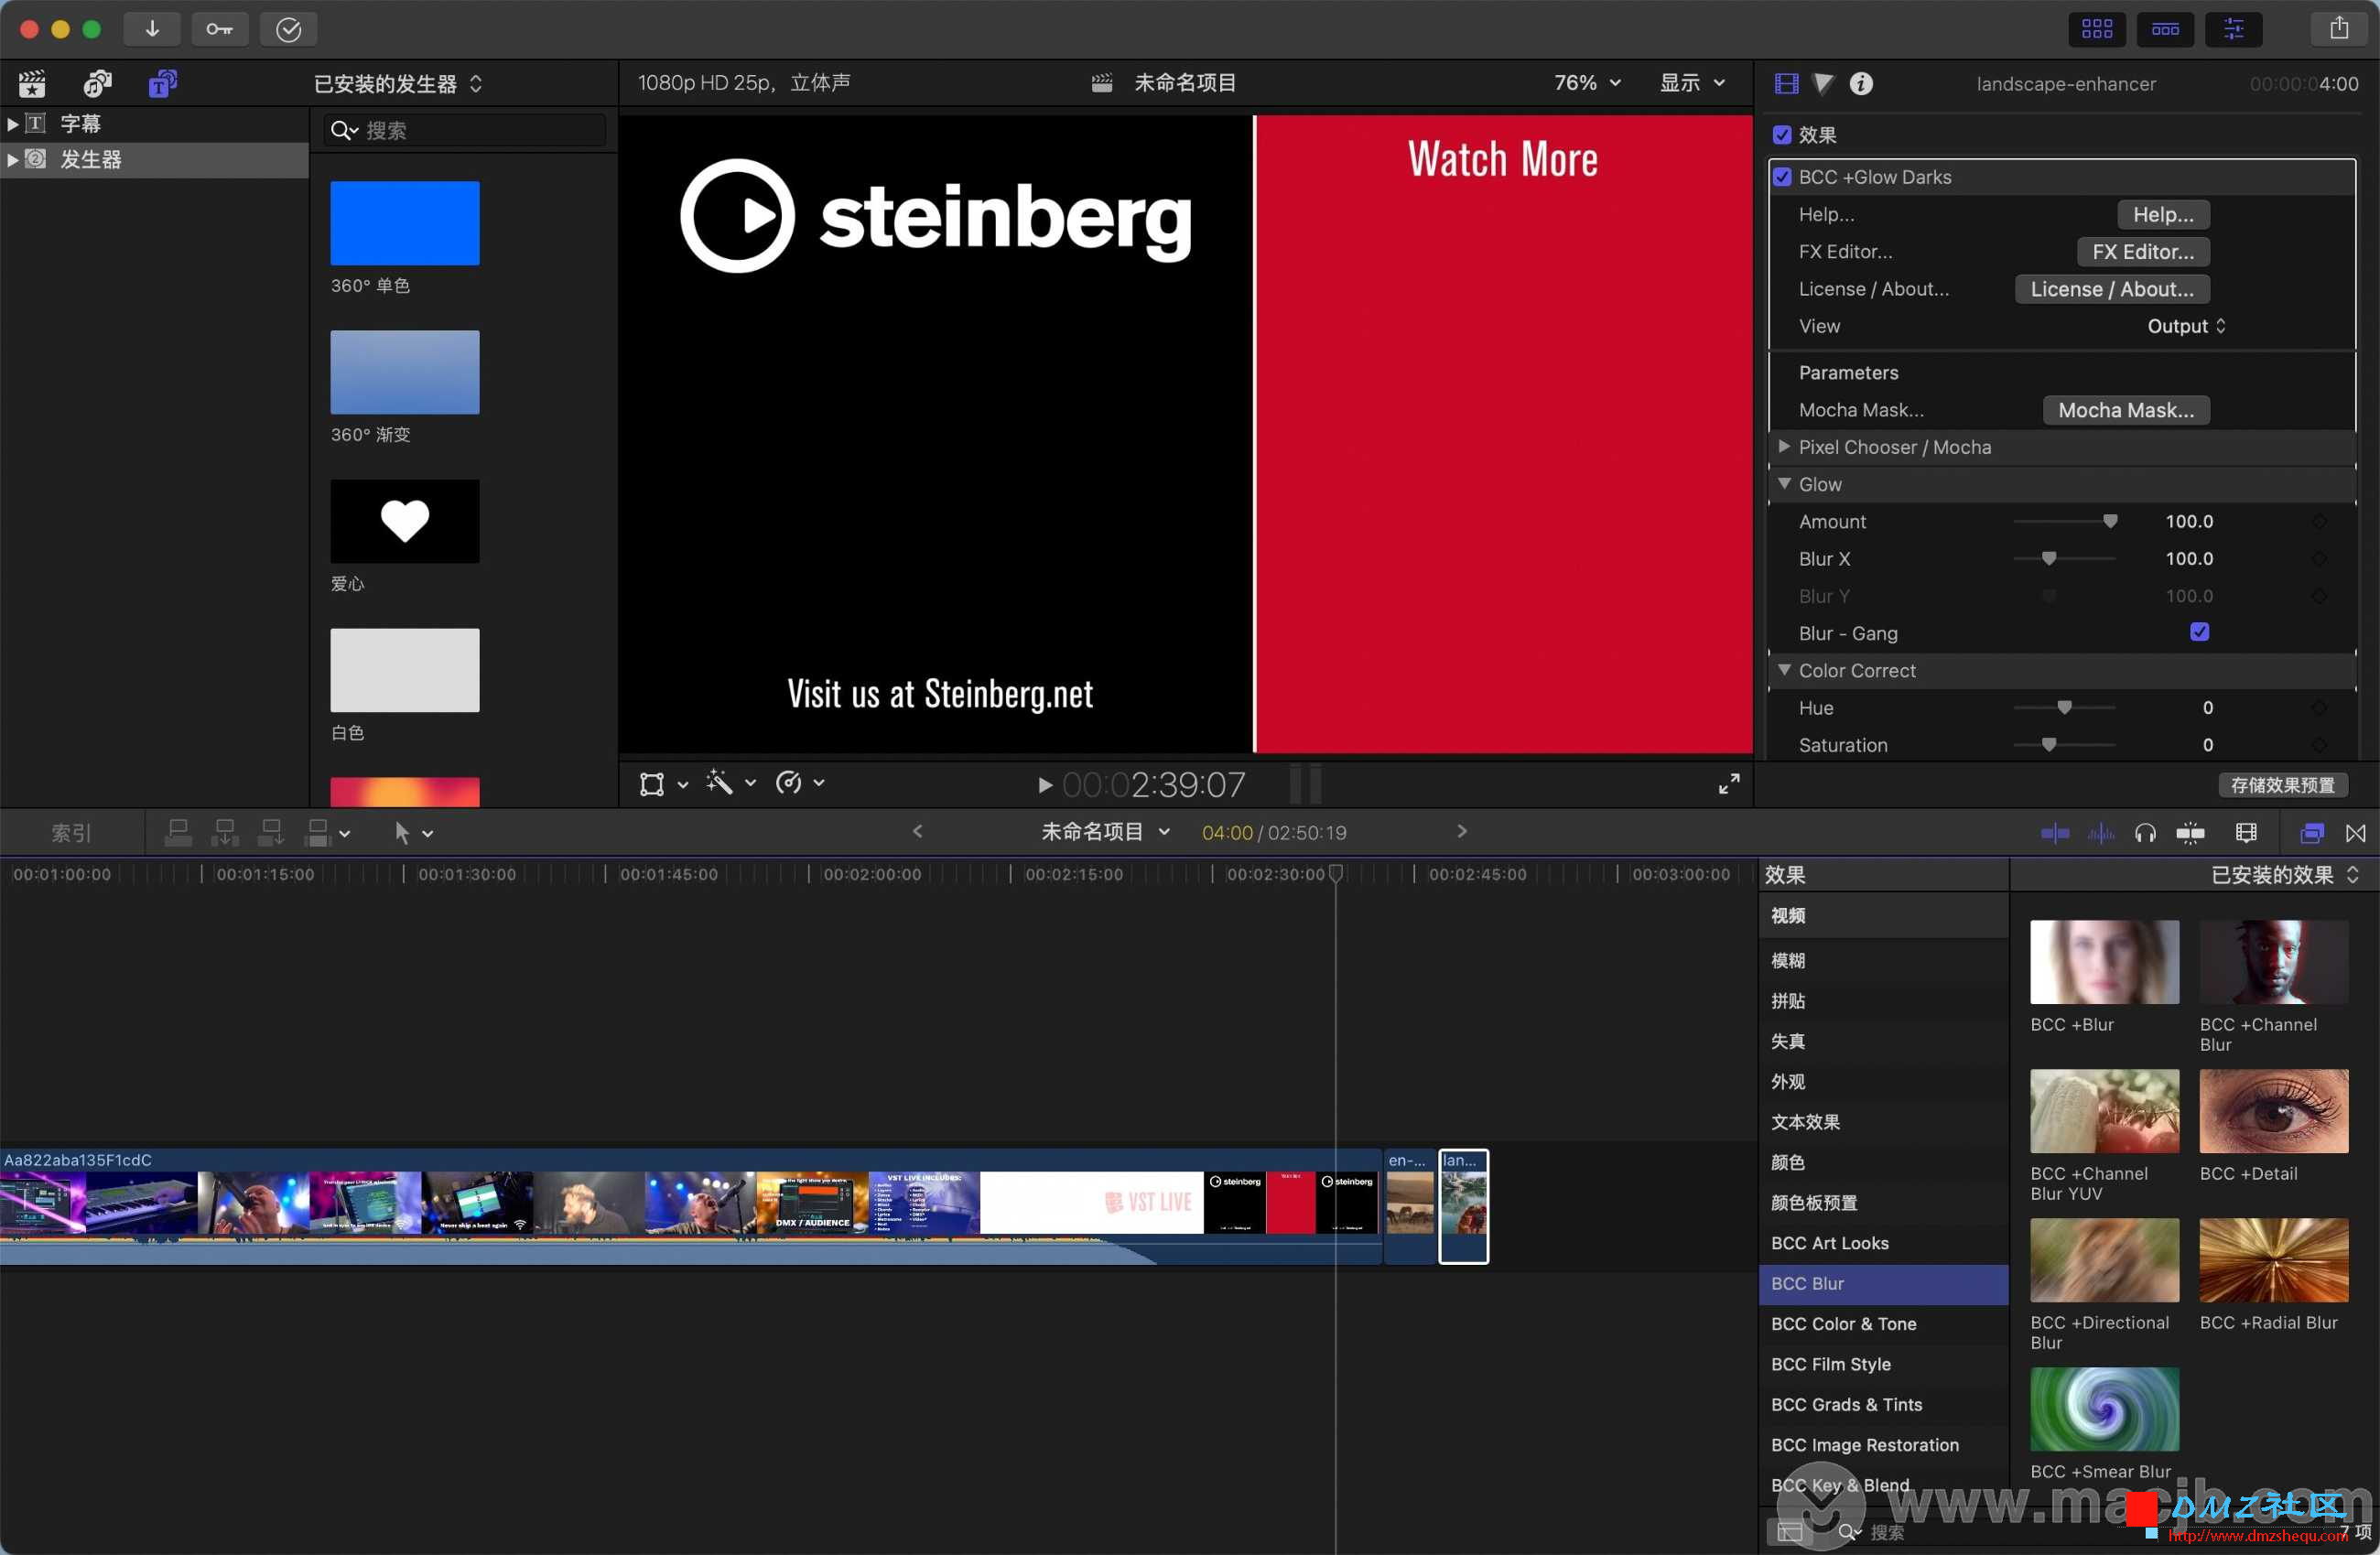Image resolution: width=2380 pixels, height=1555 pixels.
Task: Toggle the effects browser icon
Action: tap(2312, 833)
